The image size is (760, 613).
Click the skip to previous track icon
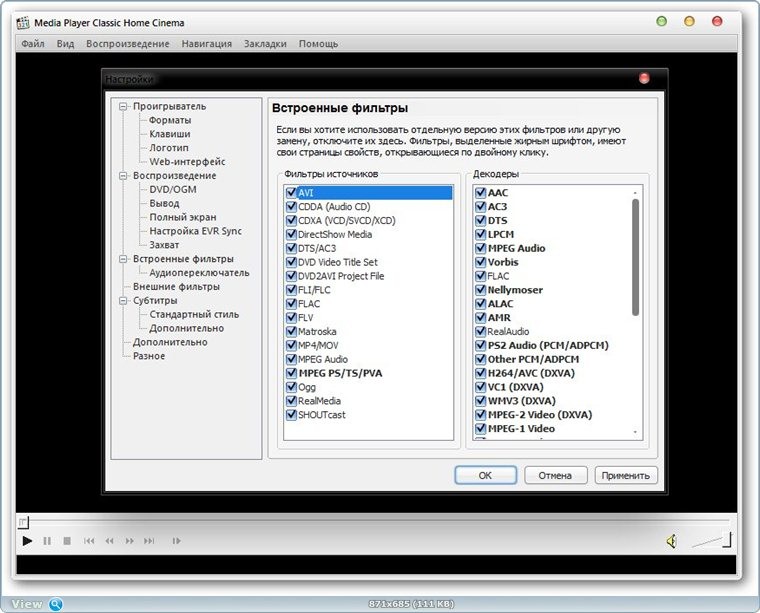89,541
